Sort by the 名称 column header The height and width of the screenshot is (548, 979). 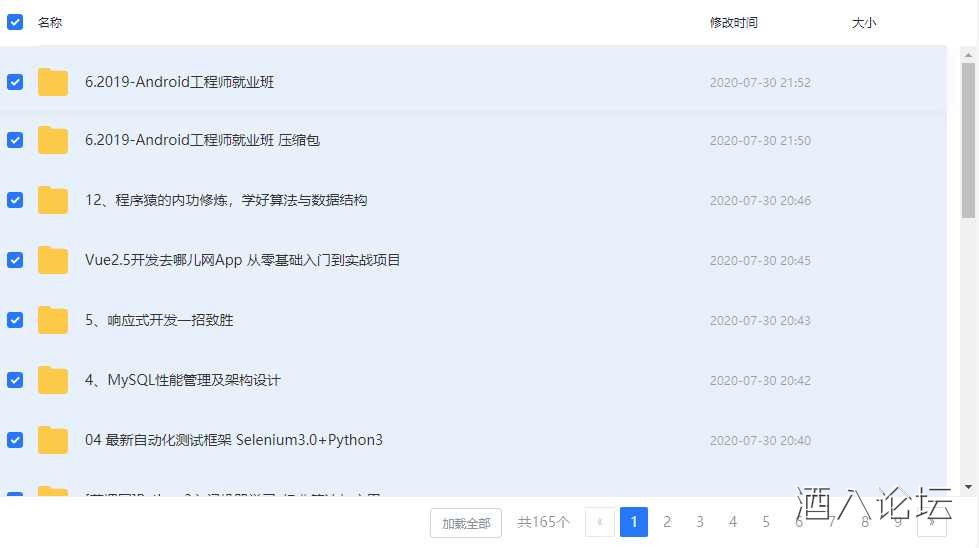[x=50, y=22]
